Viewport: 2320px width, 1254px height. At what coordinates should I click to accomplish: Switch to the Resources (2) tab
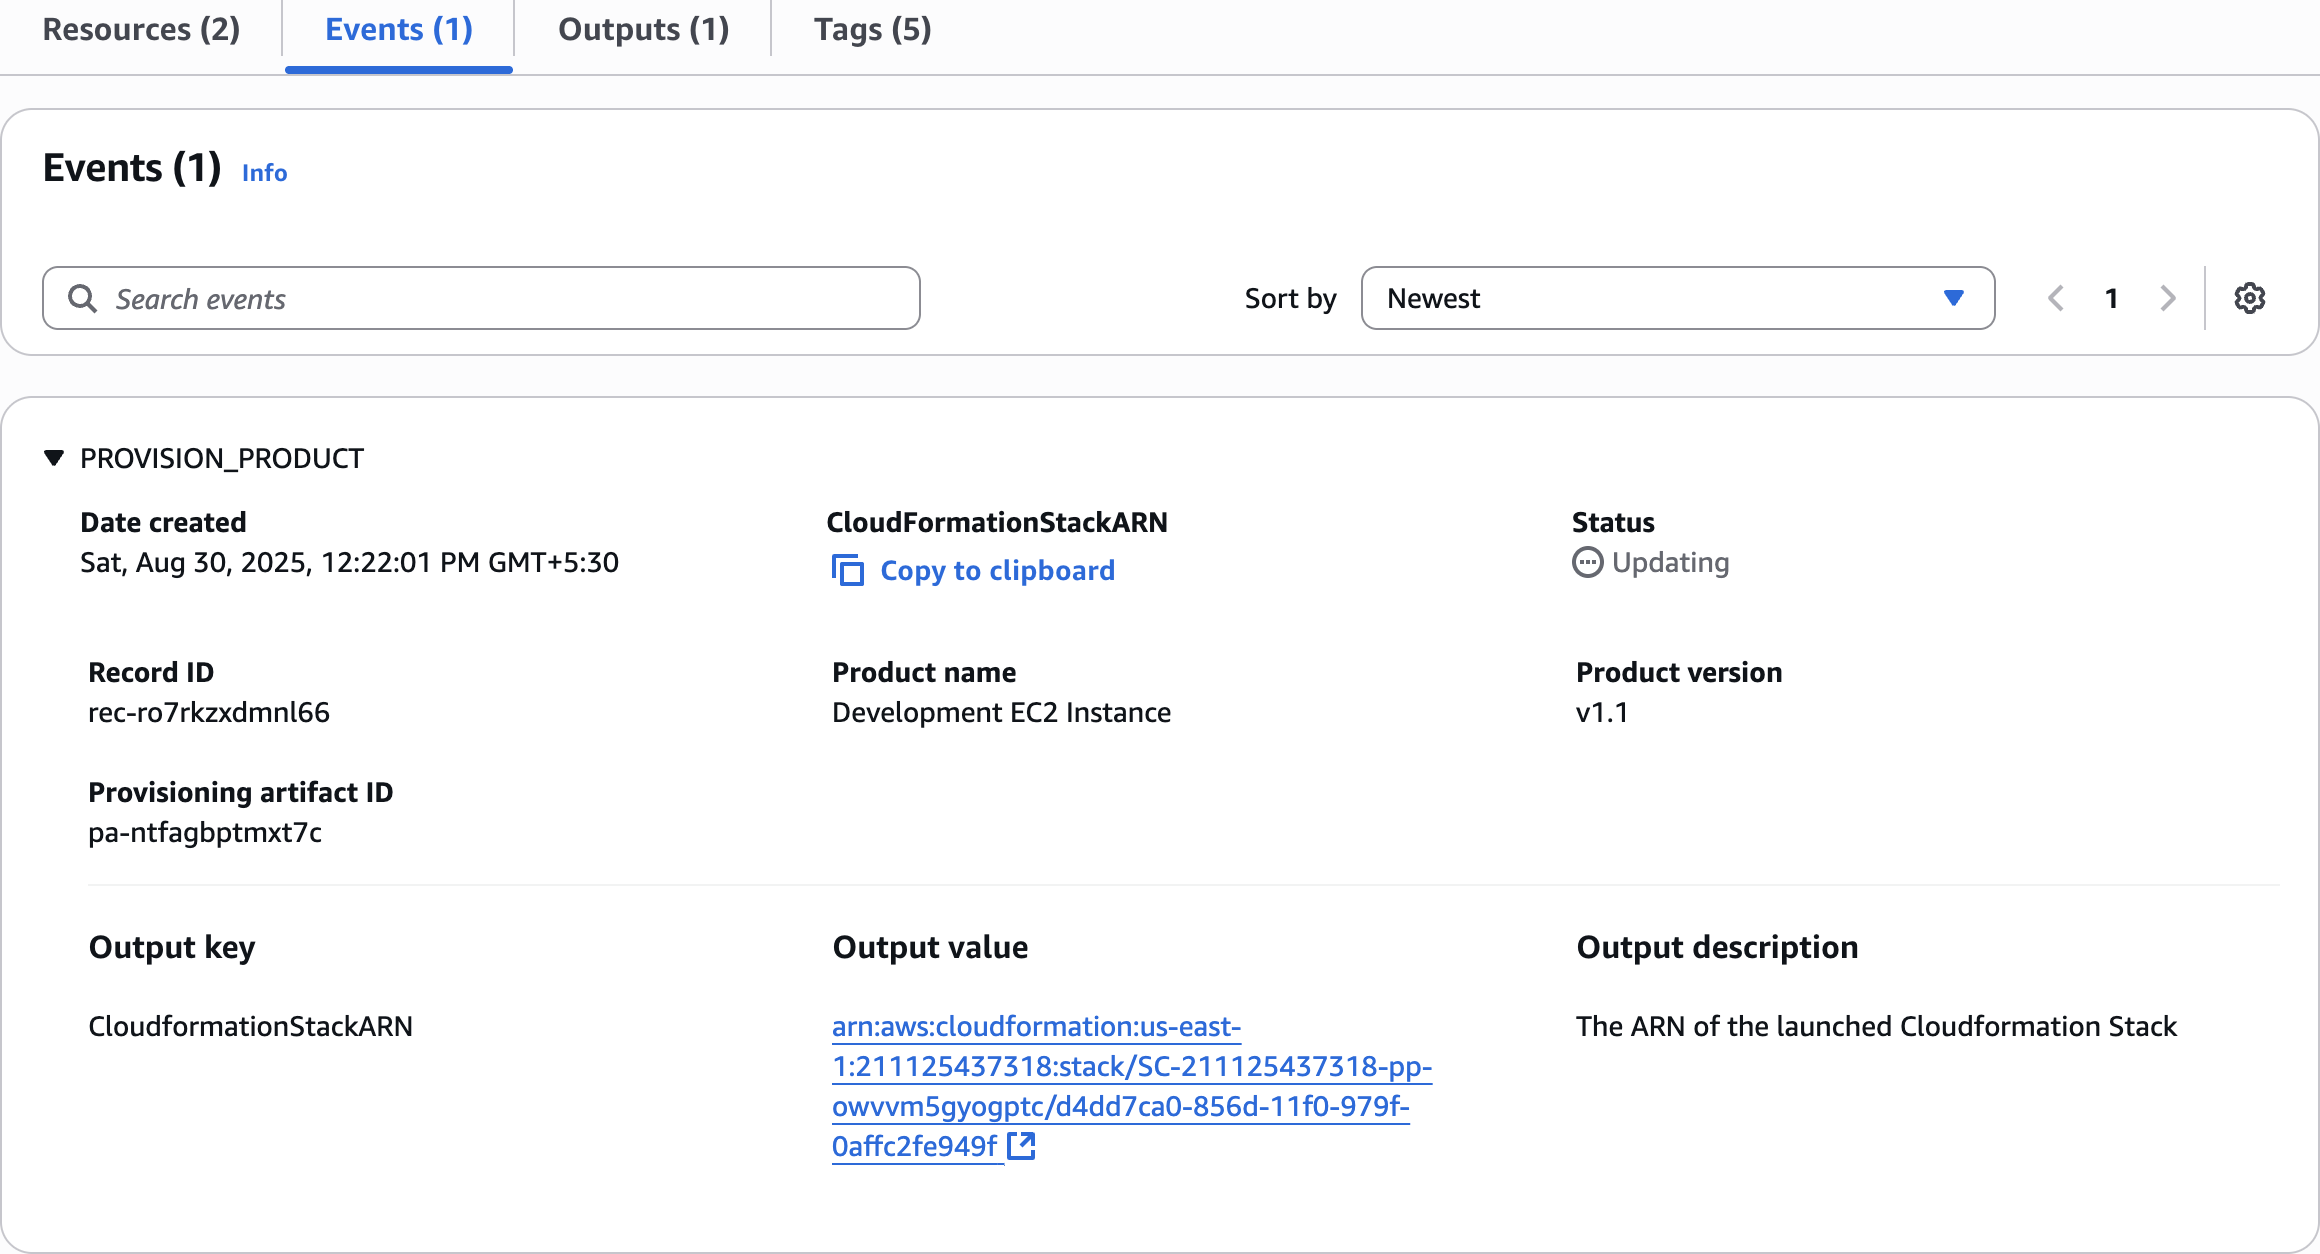point(141,30)
